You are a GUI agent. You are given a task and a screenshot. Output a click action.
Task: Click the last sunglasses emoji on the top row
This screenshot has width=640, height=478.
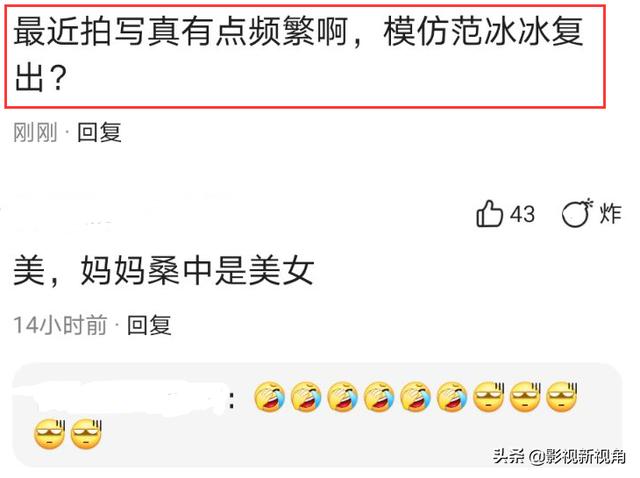(x=562, y=396)
